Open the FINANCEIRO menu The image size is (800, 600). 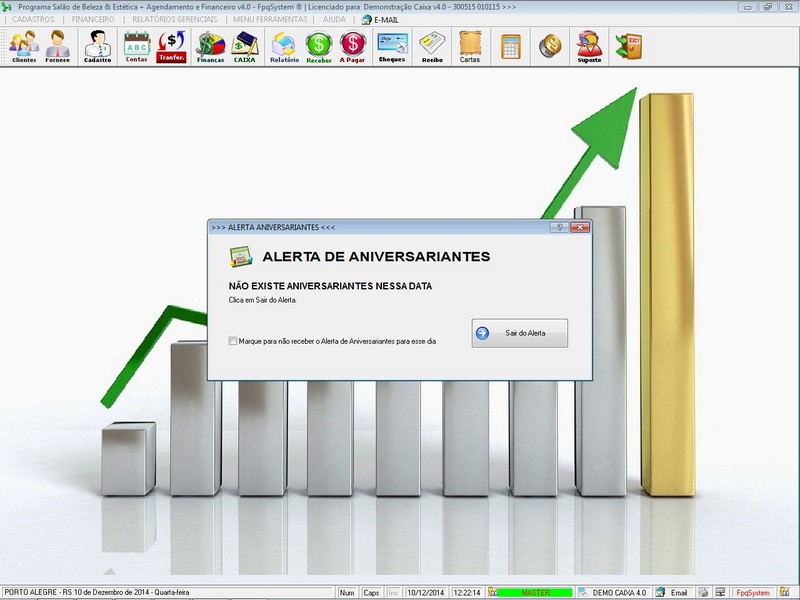pyautogui.click(x=93, y=19)
